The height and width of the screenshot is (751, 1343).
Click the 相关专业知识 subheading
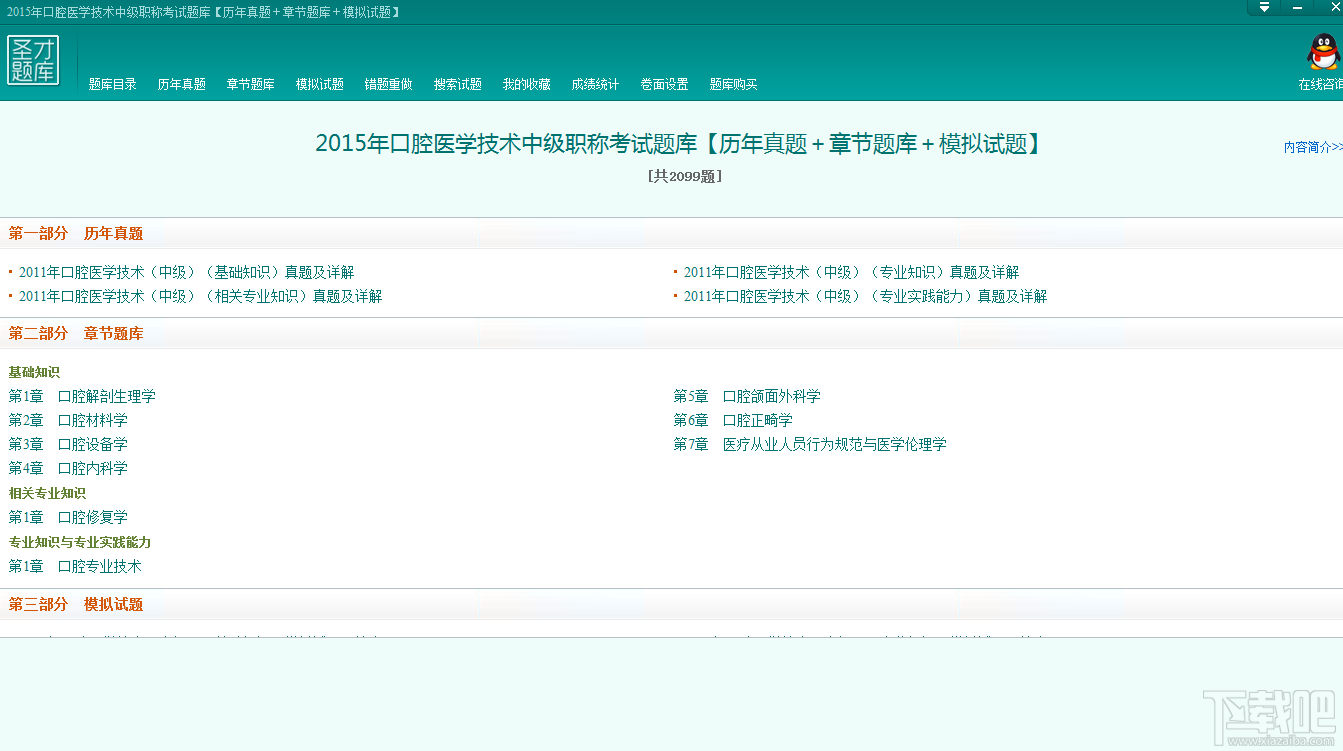coord(47,493)
